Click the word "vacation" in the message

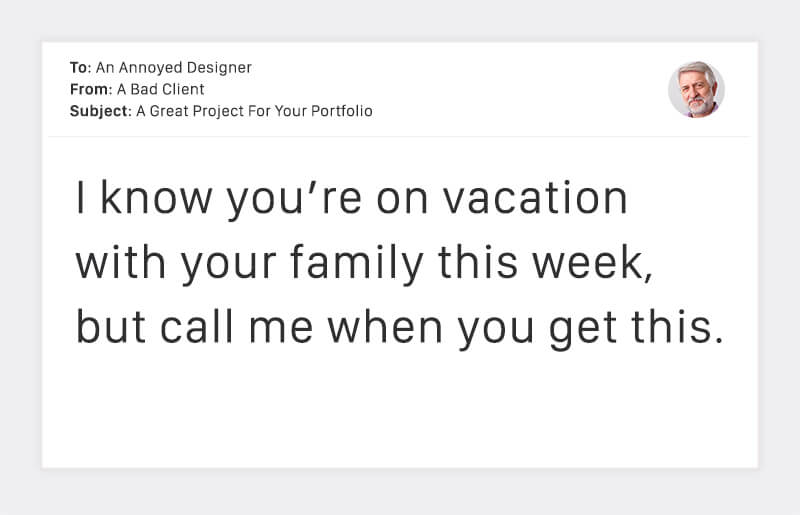[x=535, y=199]
